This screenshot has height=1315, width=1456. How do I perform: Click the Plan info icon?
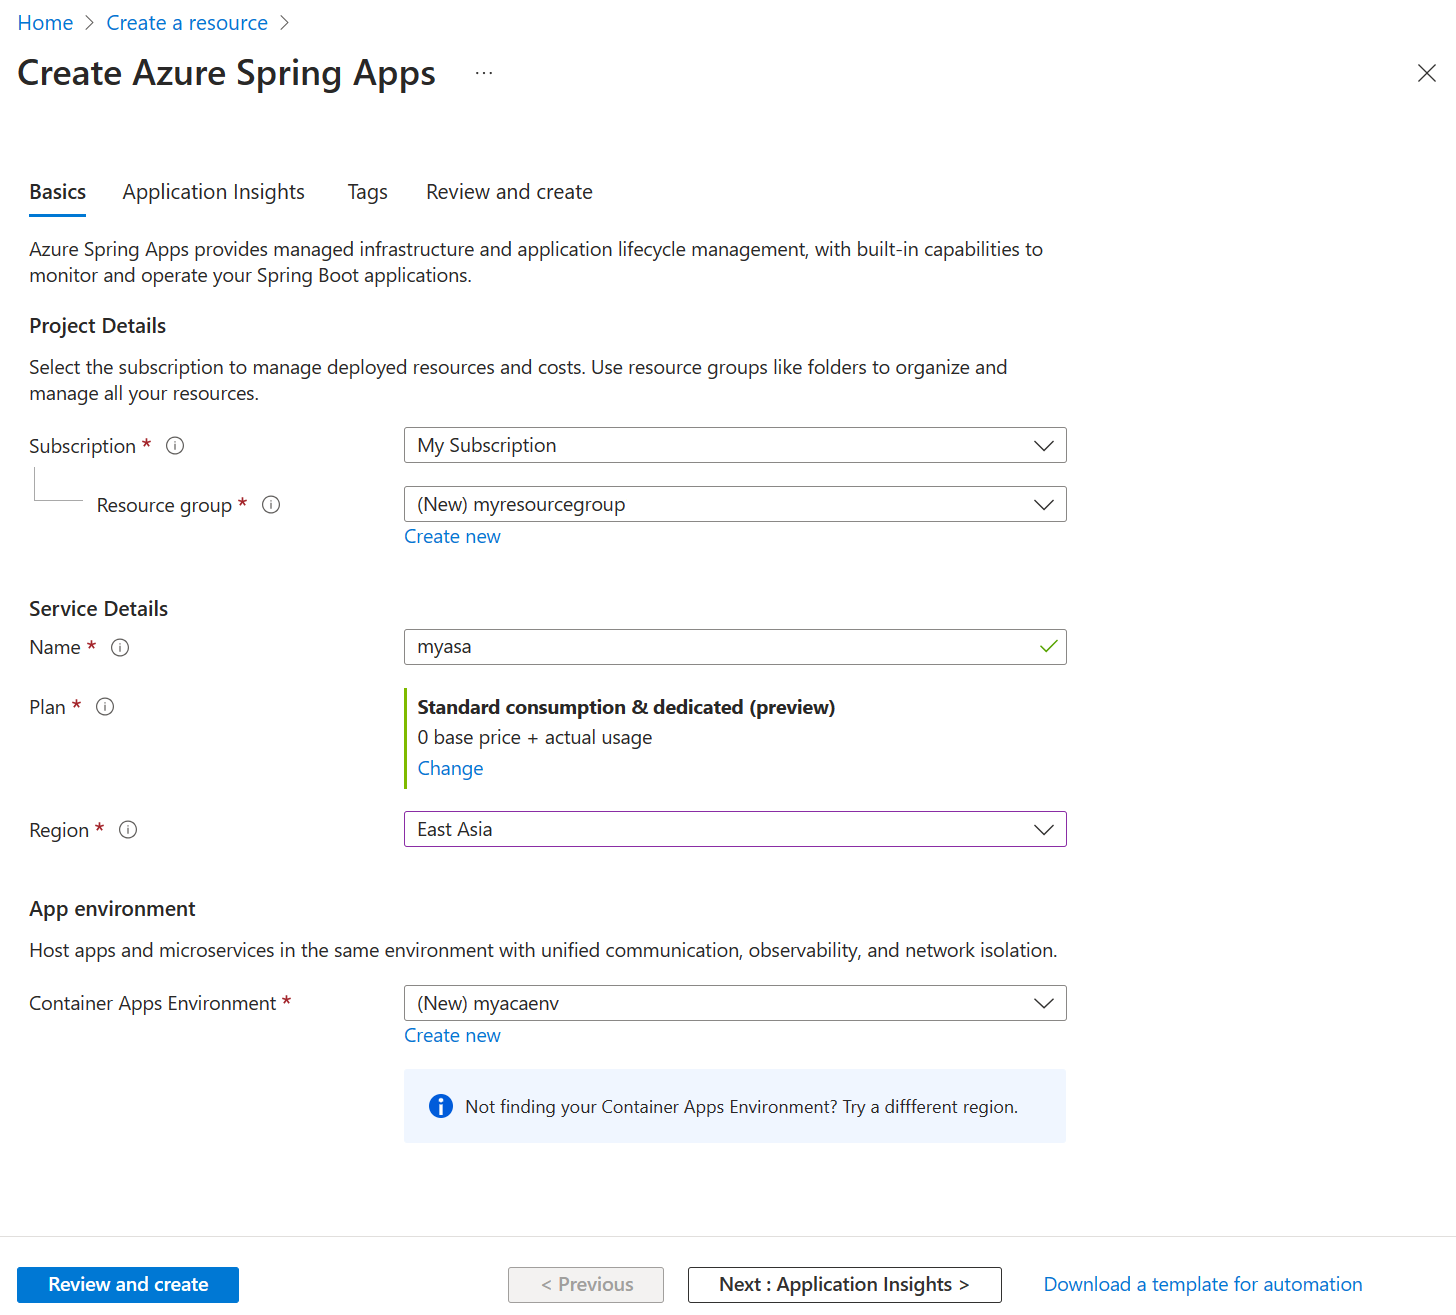point(105,707)
